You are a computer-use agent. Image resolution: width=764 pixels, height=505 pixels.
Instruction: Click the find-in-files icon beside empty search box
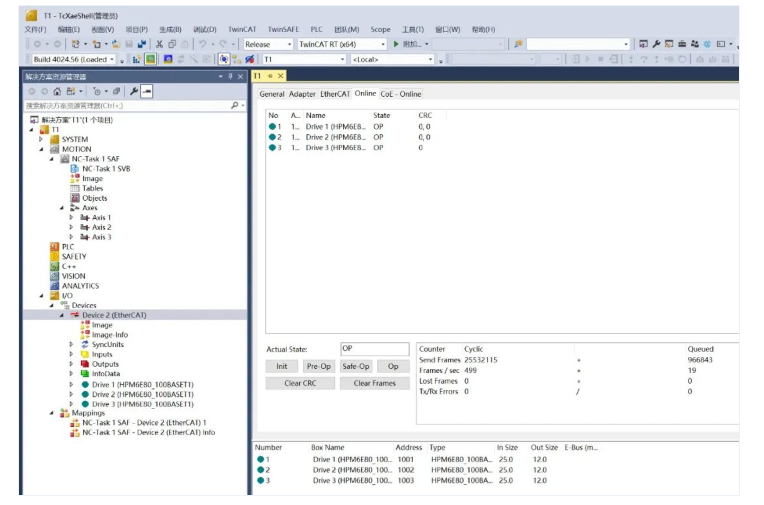518,44
